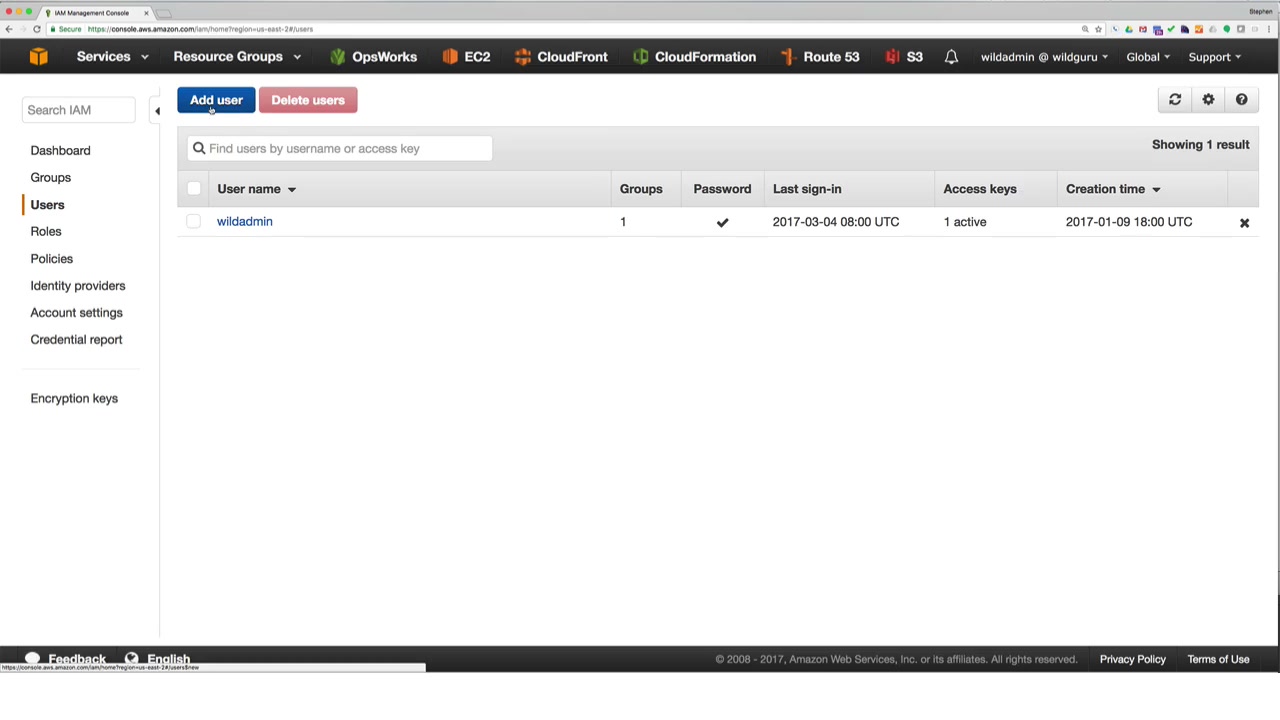The image size is (1280, 720).
Task: Click the browser back arrow
Action: [x=9, y=29]
